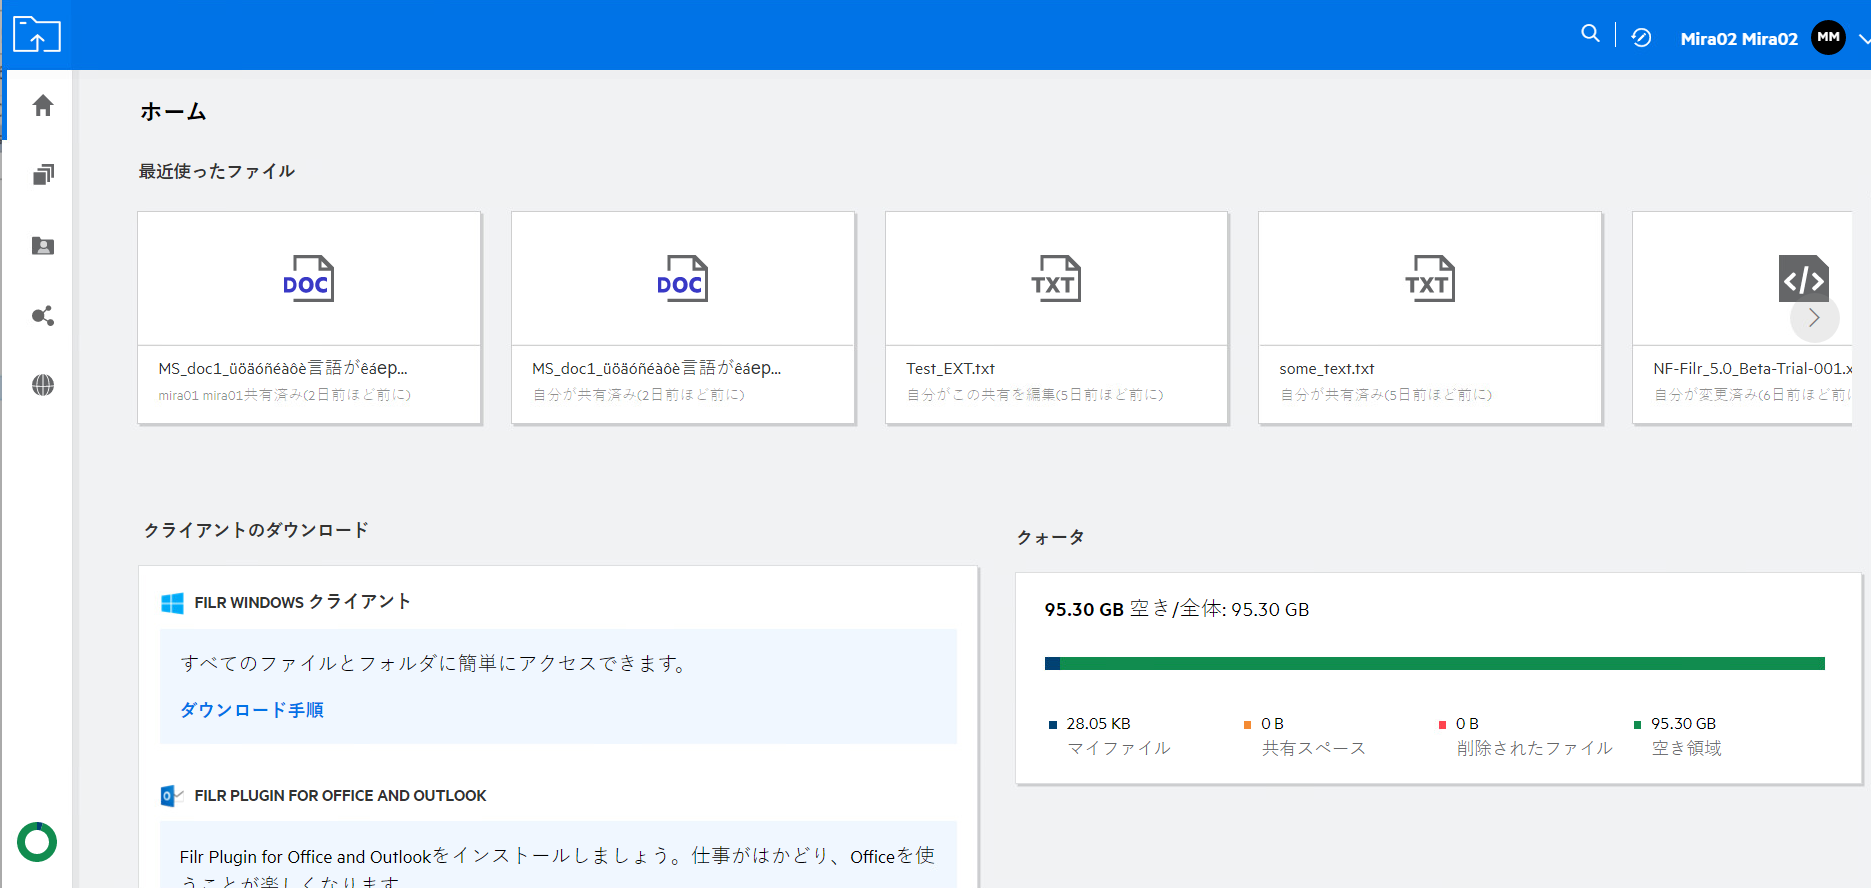This screenshot has height=888, width=1871.
Task: Click the green quota usage bar
Action: pyautogui.click(x=1440, y=663)
